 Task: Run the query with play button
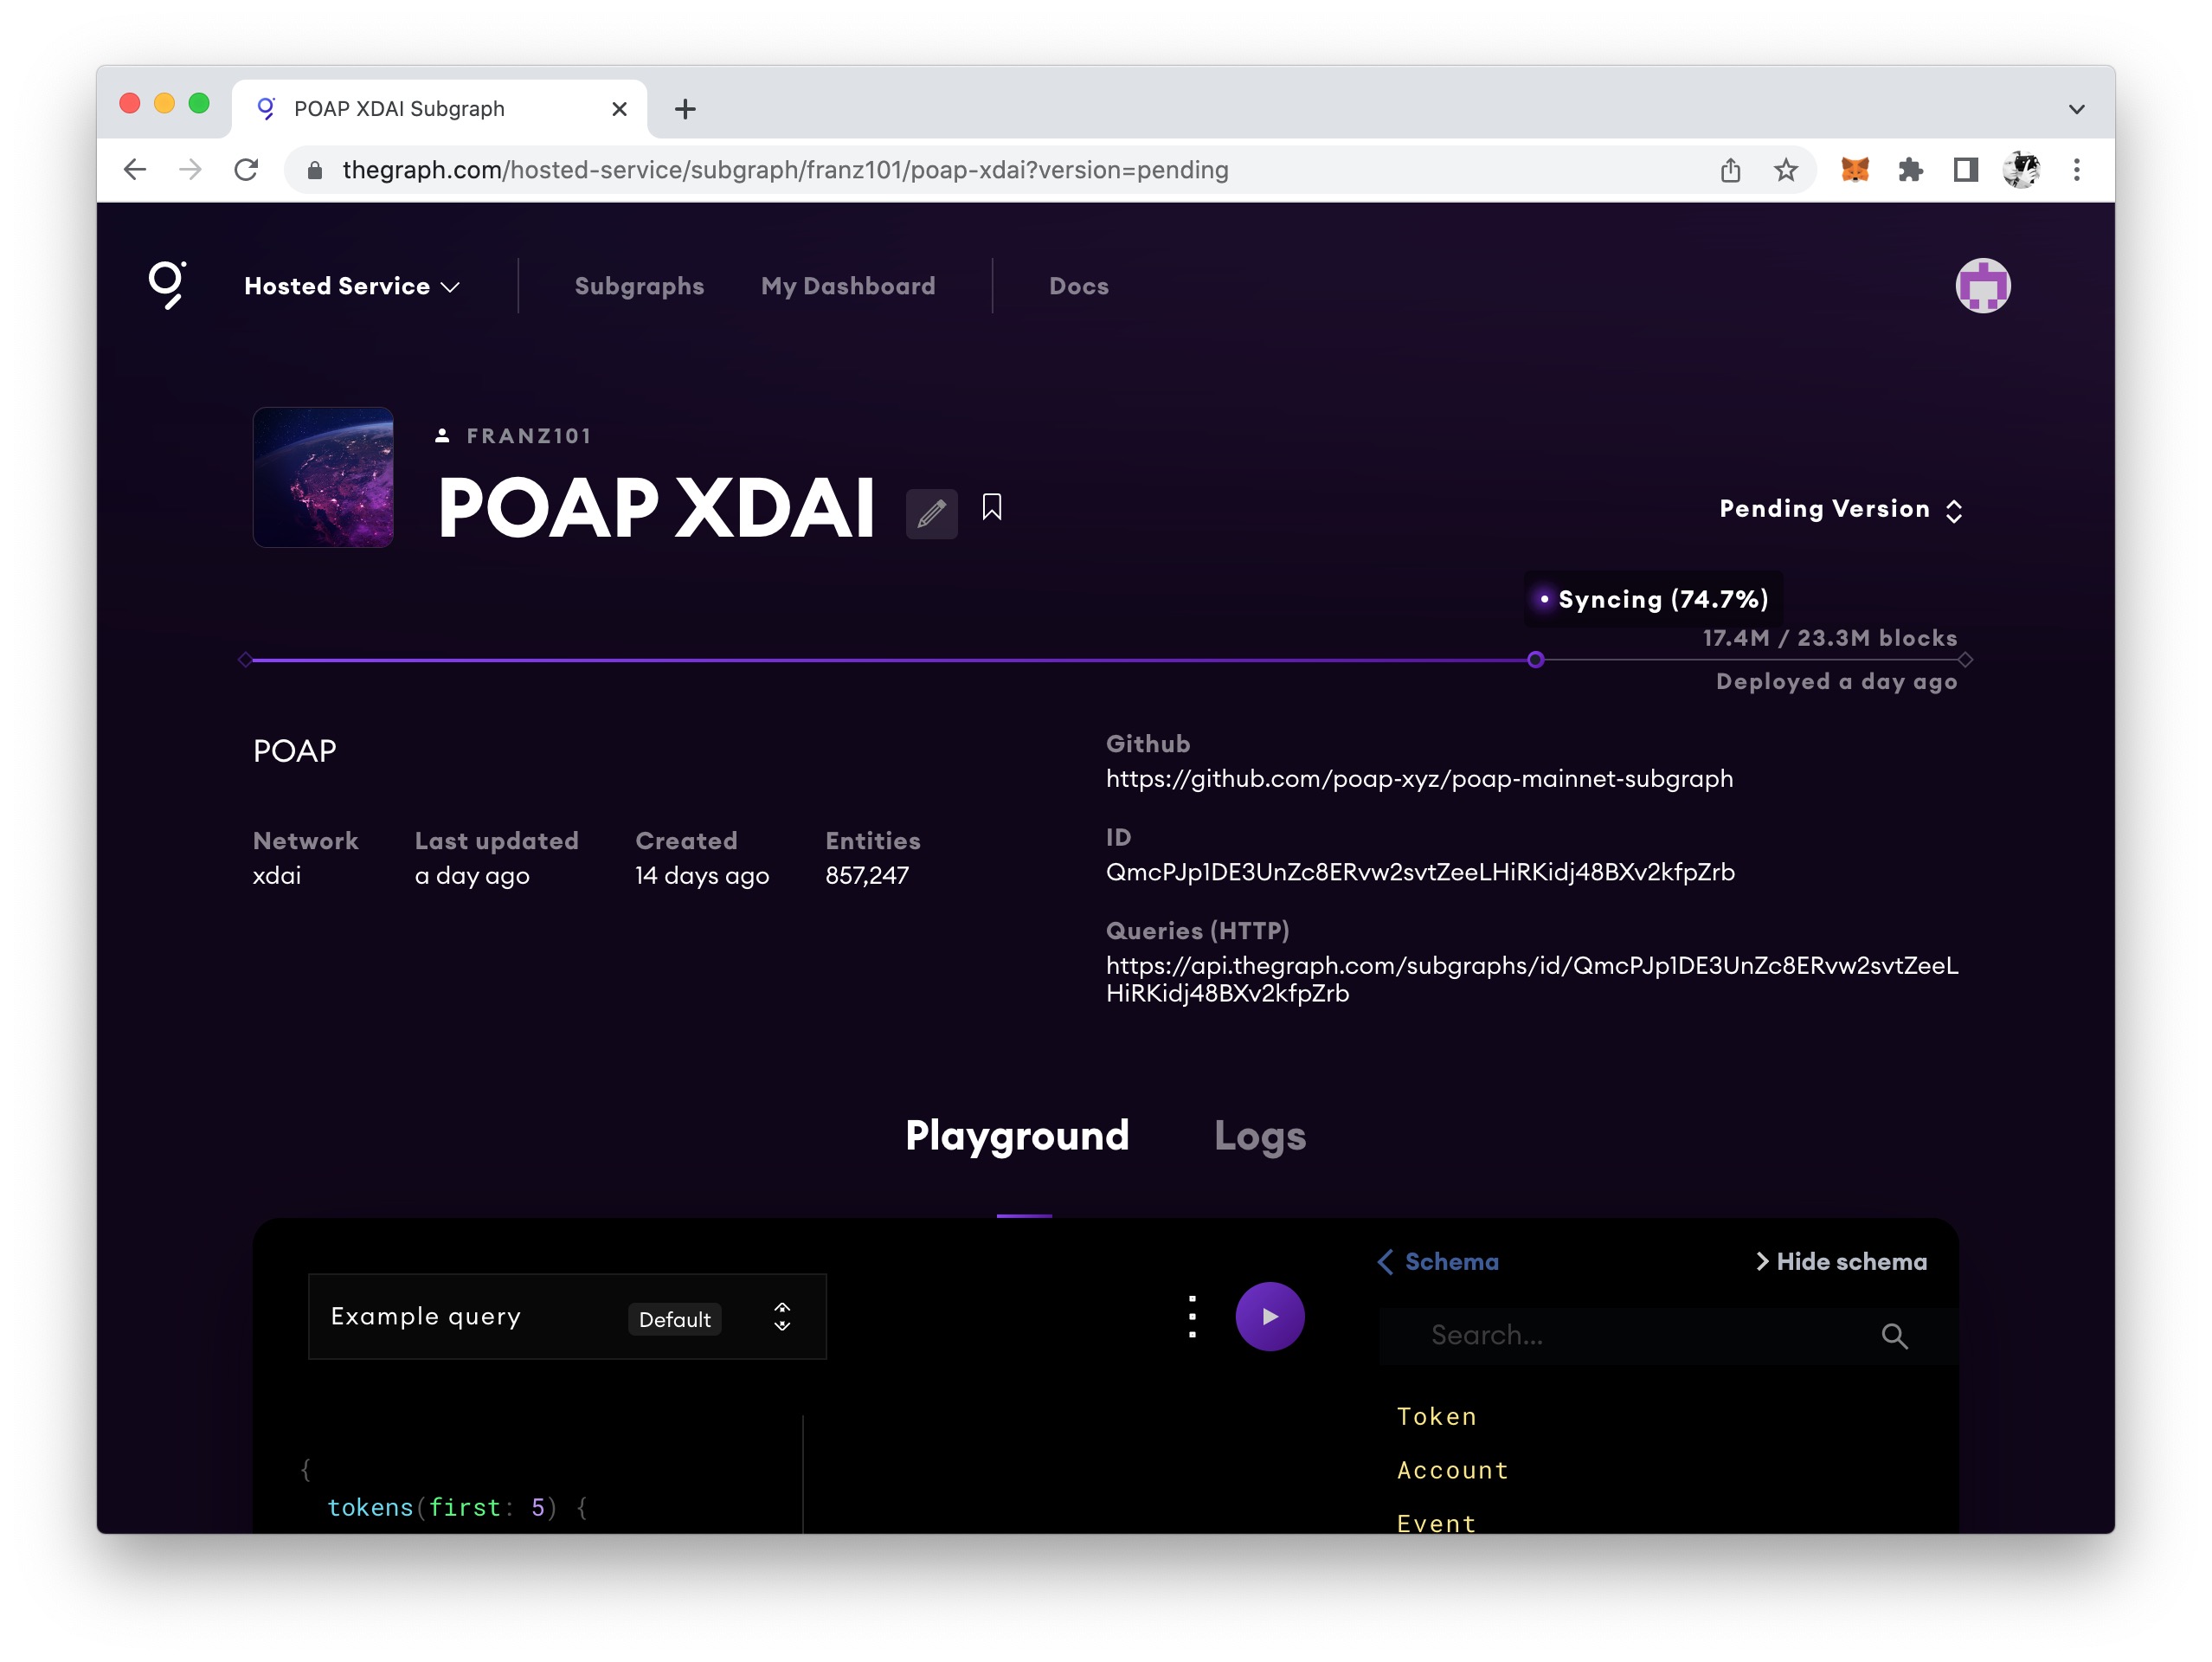pos(1269,1316)
